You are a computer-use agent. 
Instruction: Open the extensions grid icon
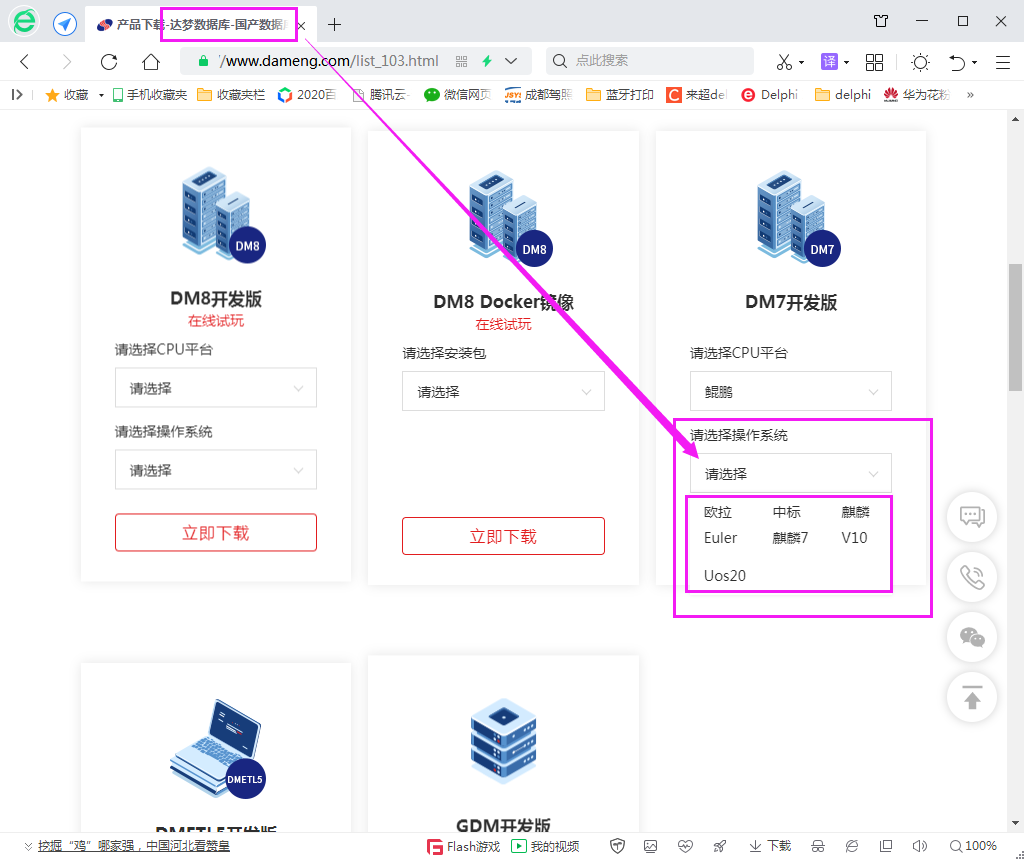tap(874, 62)
